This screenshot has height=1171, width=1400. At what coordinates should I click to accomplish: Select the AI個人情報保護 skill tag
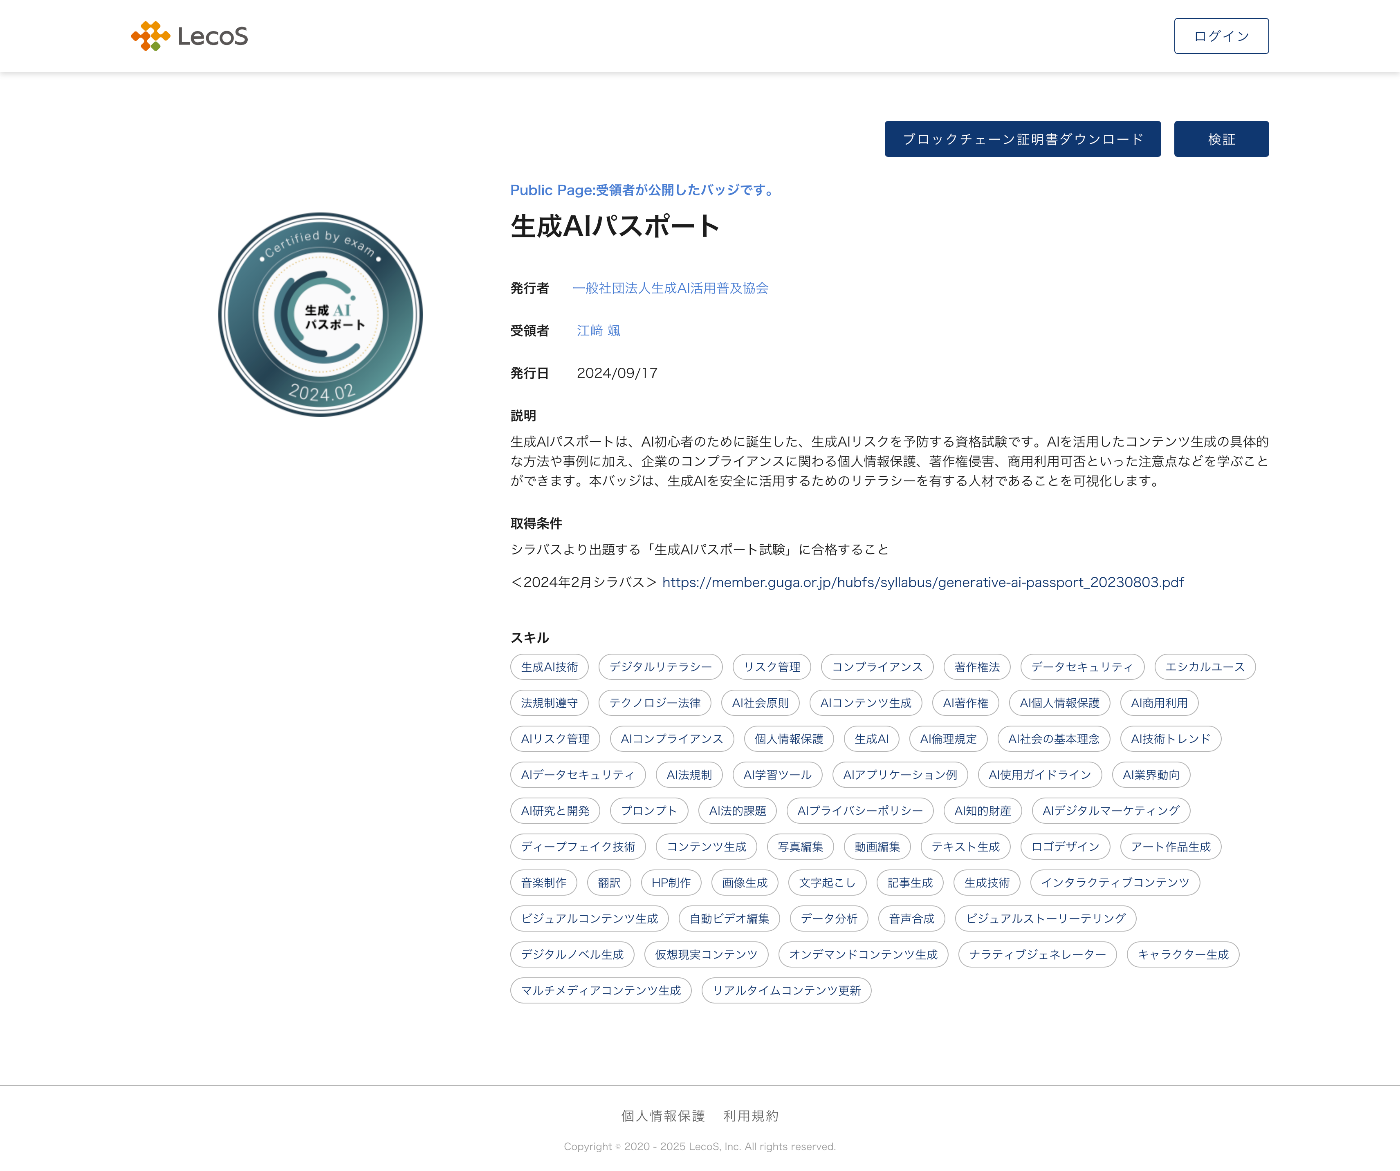tap(1060, 703)
